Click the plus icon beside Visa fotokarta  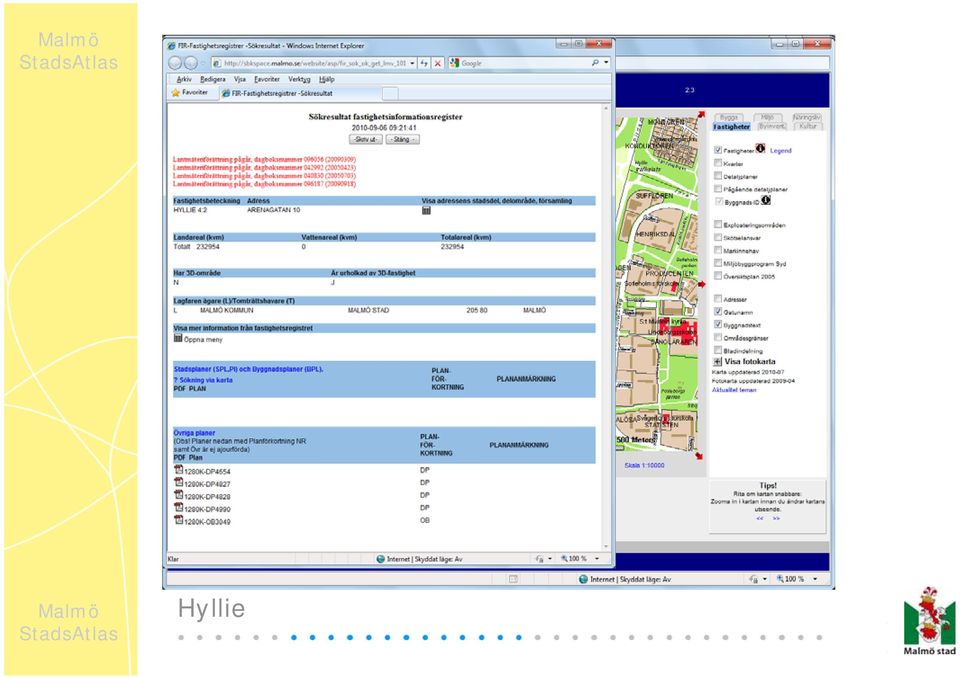pyautogui.click(x=718, y=362)
